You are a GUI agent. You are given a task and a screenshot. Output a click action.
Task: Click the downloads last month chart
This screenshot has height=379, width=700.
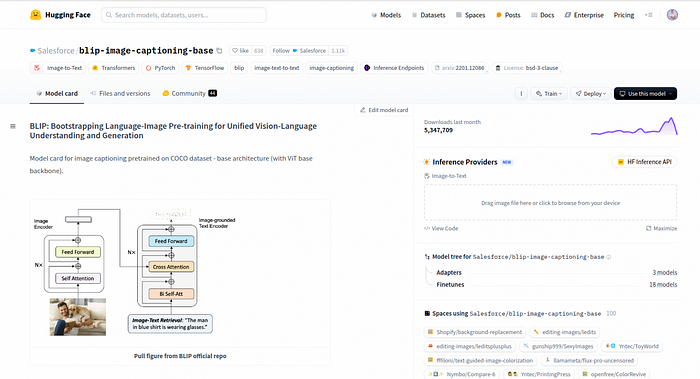[x=634, y=126]
